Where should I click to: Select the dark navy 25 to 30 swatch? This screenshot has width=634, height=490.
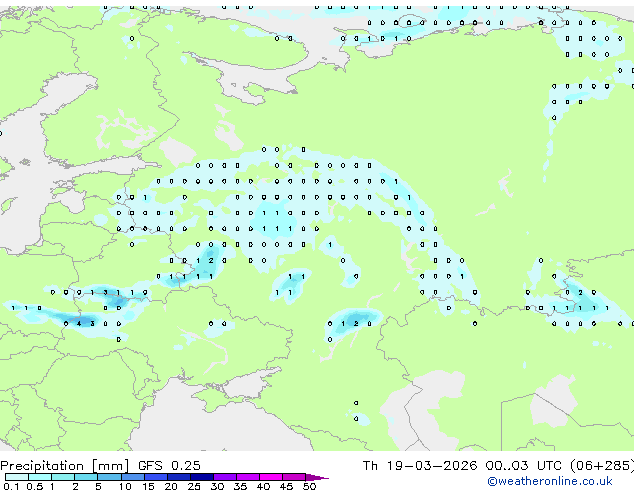click(202, 477)
